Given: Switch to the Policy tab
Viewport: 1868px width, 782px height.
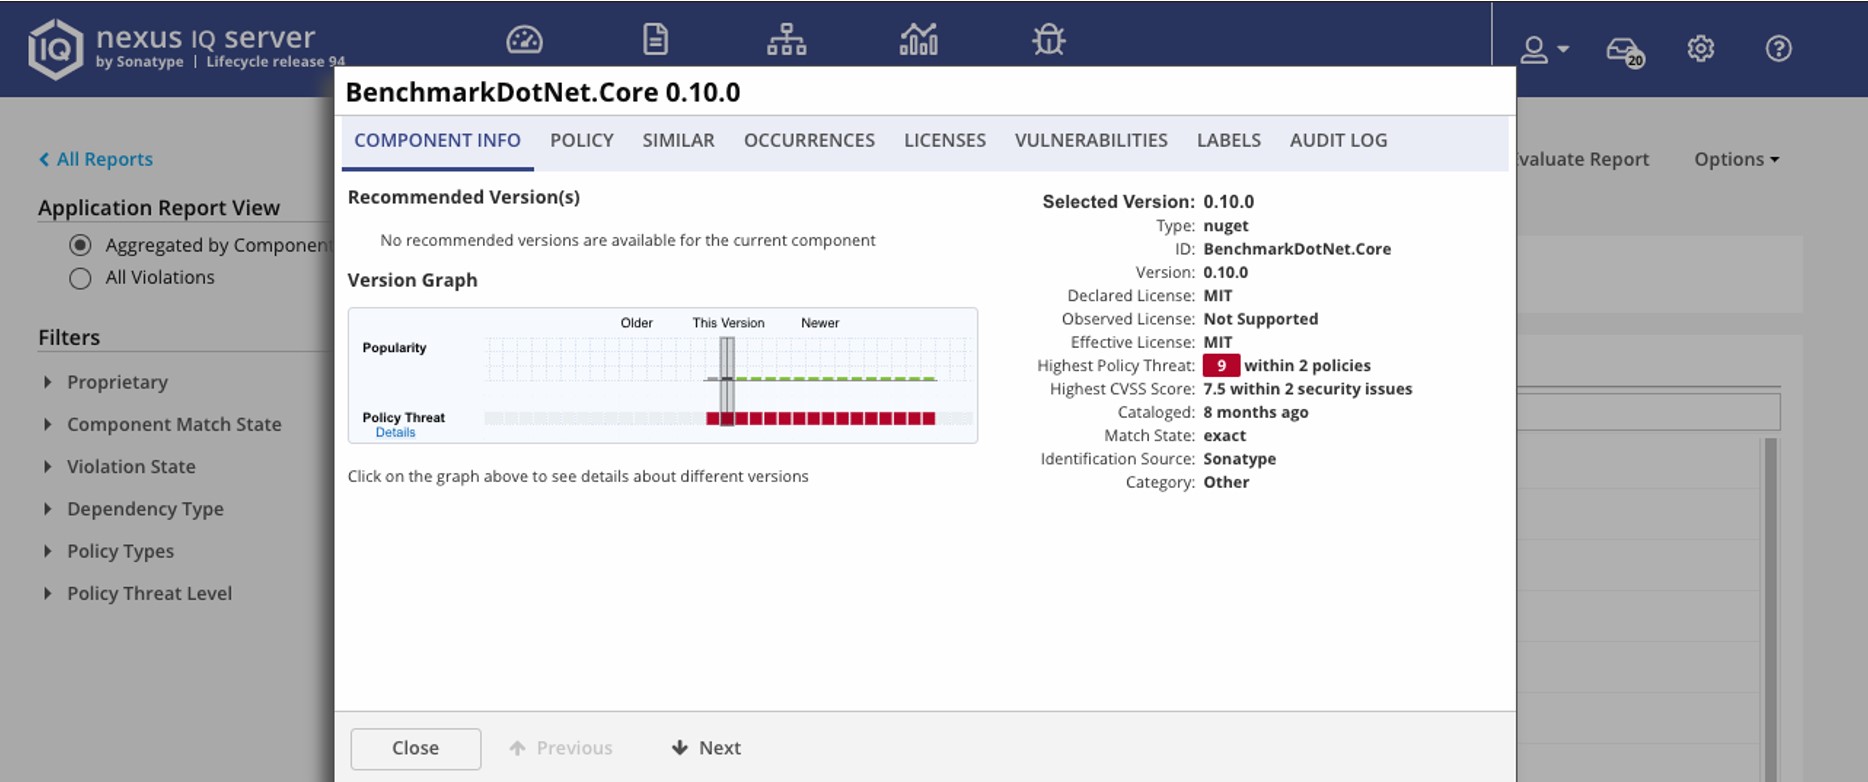Looking at the screenshot, I should 582,141.
